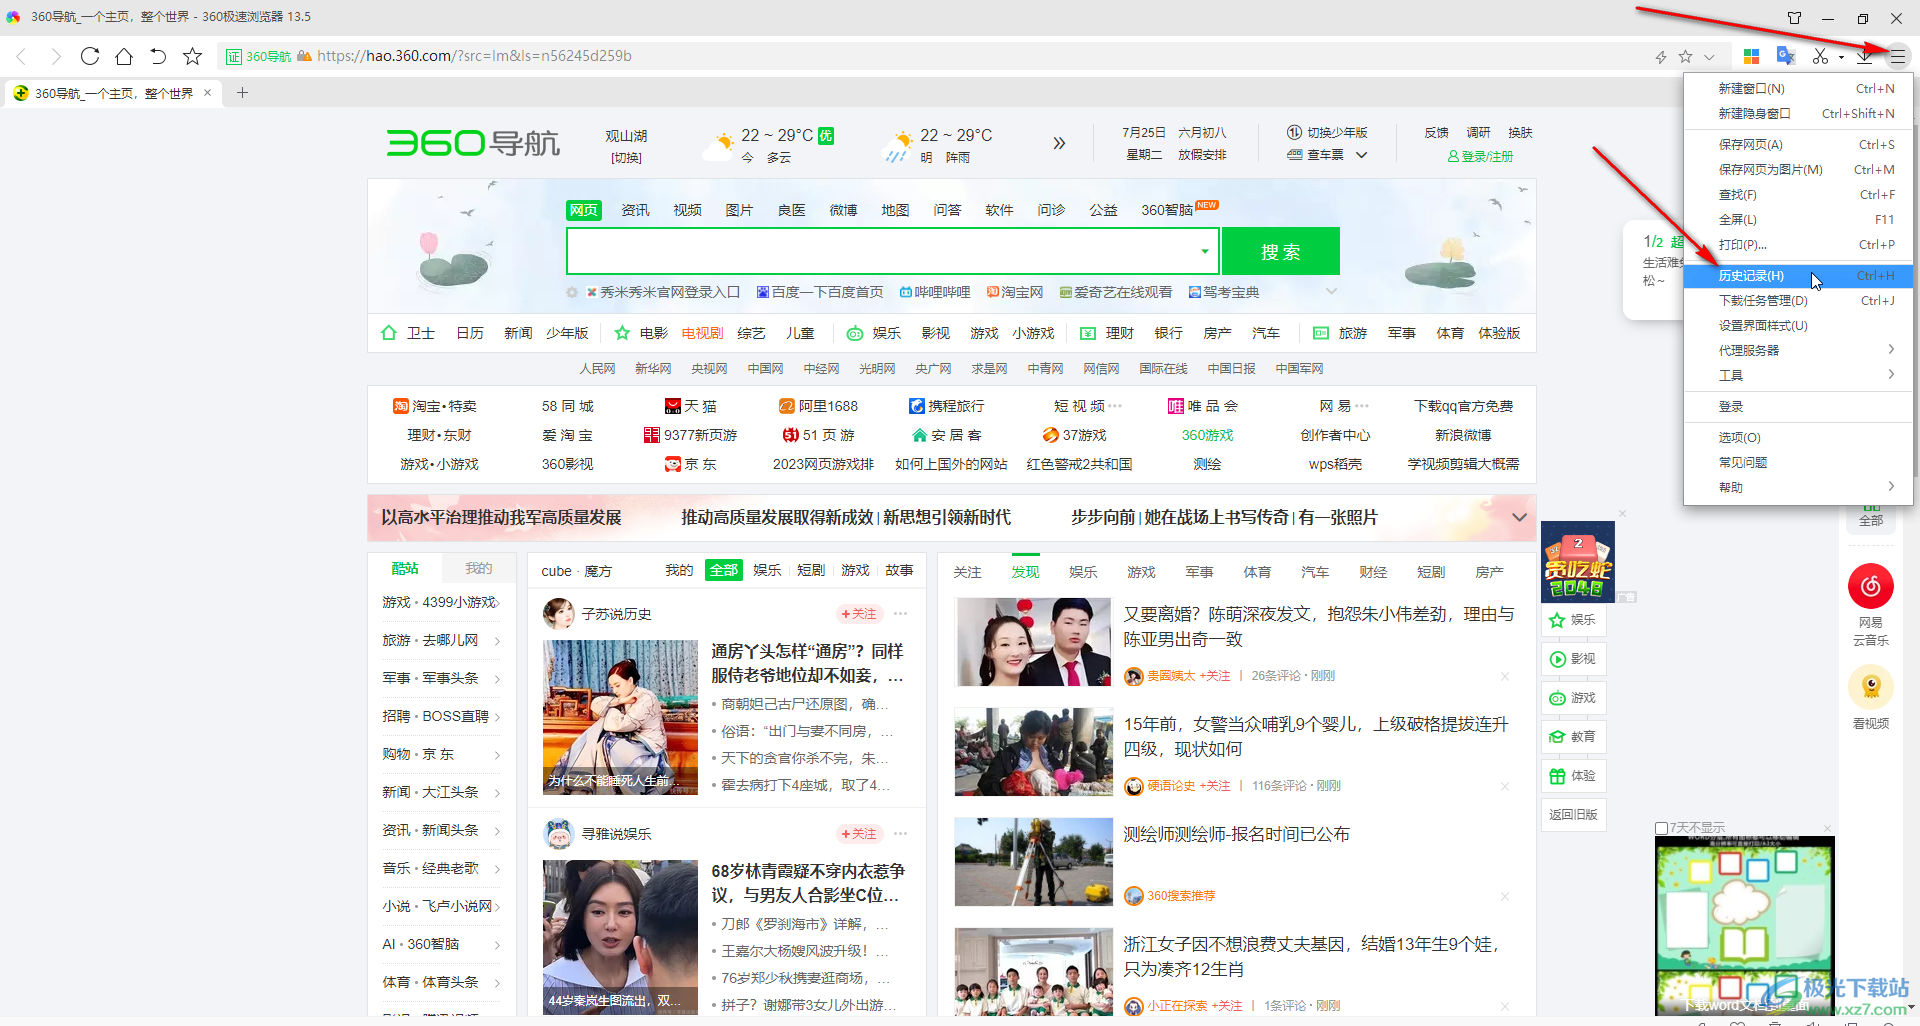The width and height of the screenshot is (1920, 1026).
Task: Expand the 查车票 dropdown chevron
Action: [x=1361, y=155]
